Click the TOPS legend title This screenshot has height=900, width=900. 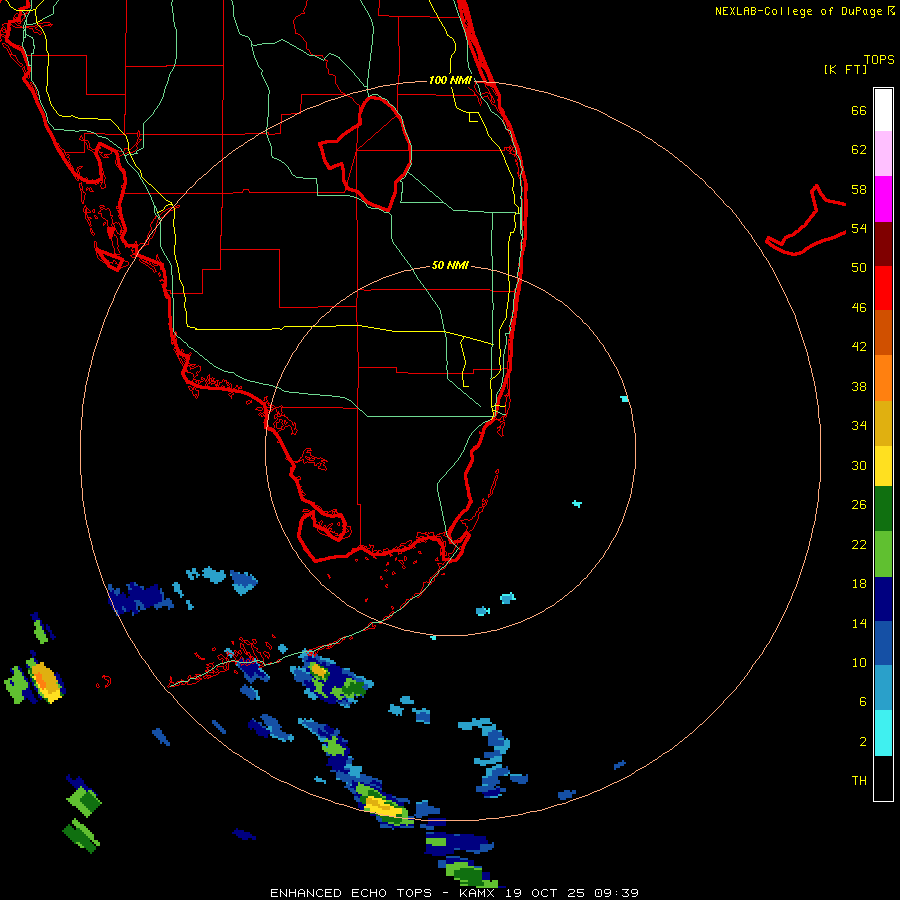(879, 60)
